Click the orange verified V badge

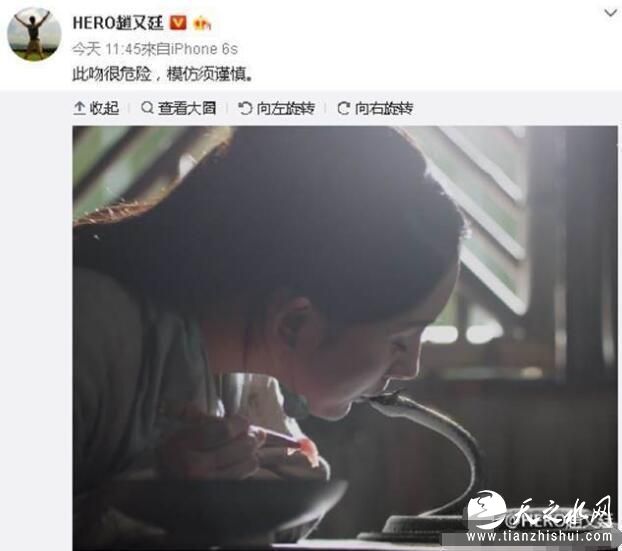(178, 23)
